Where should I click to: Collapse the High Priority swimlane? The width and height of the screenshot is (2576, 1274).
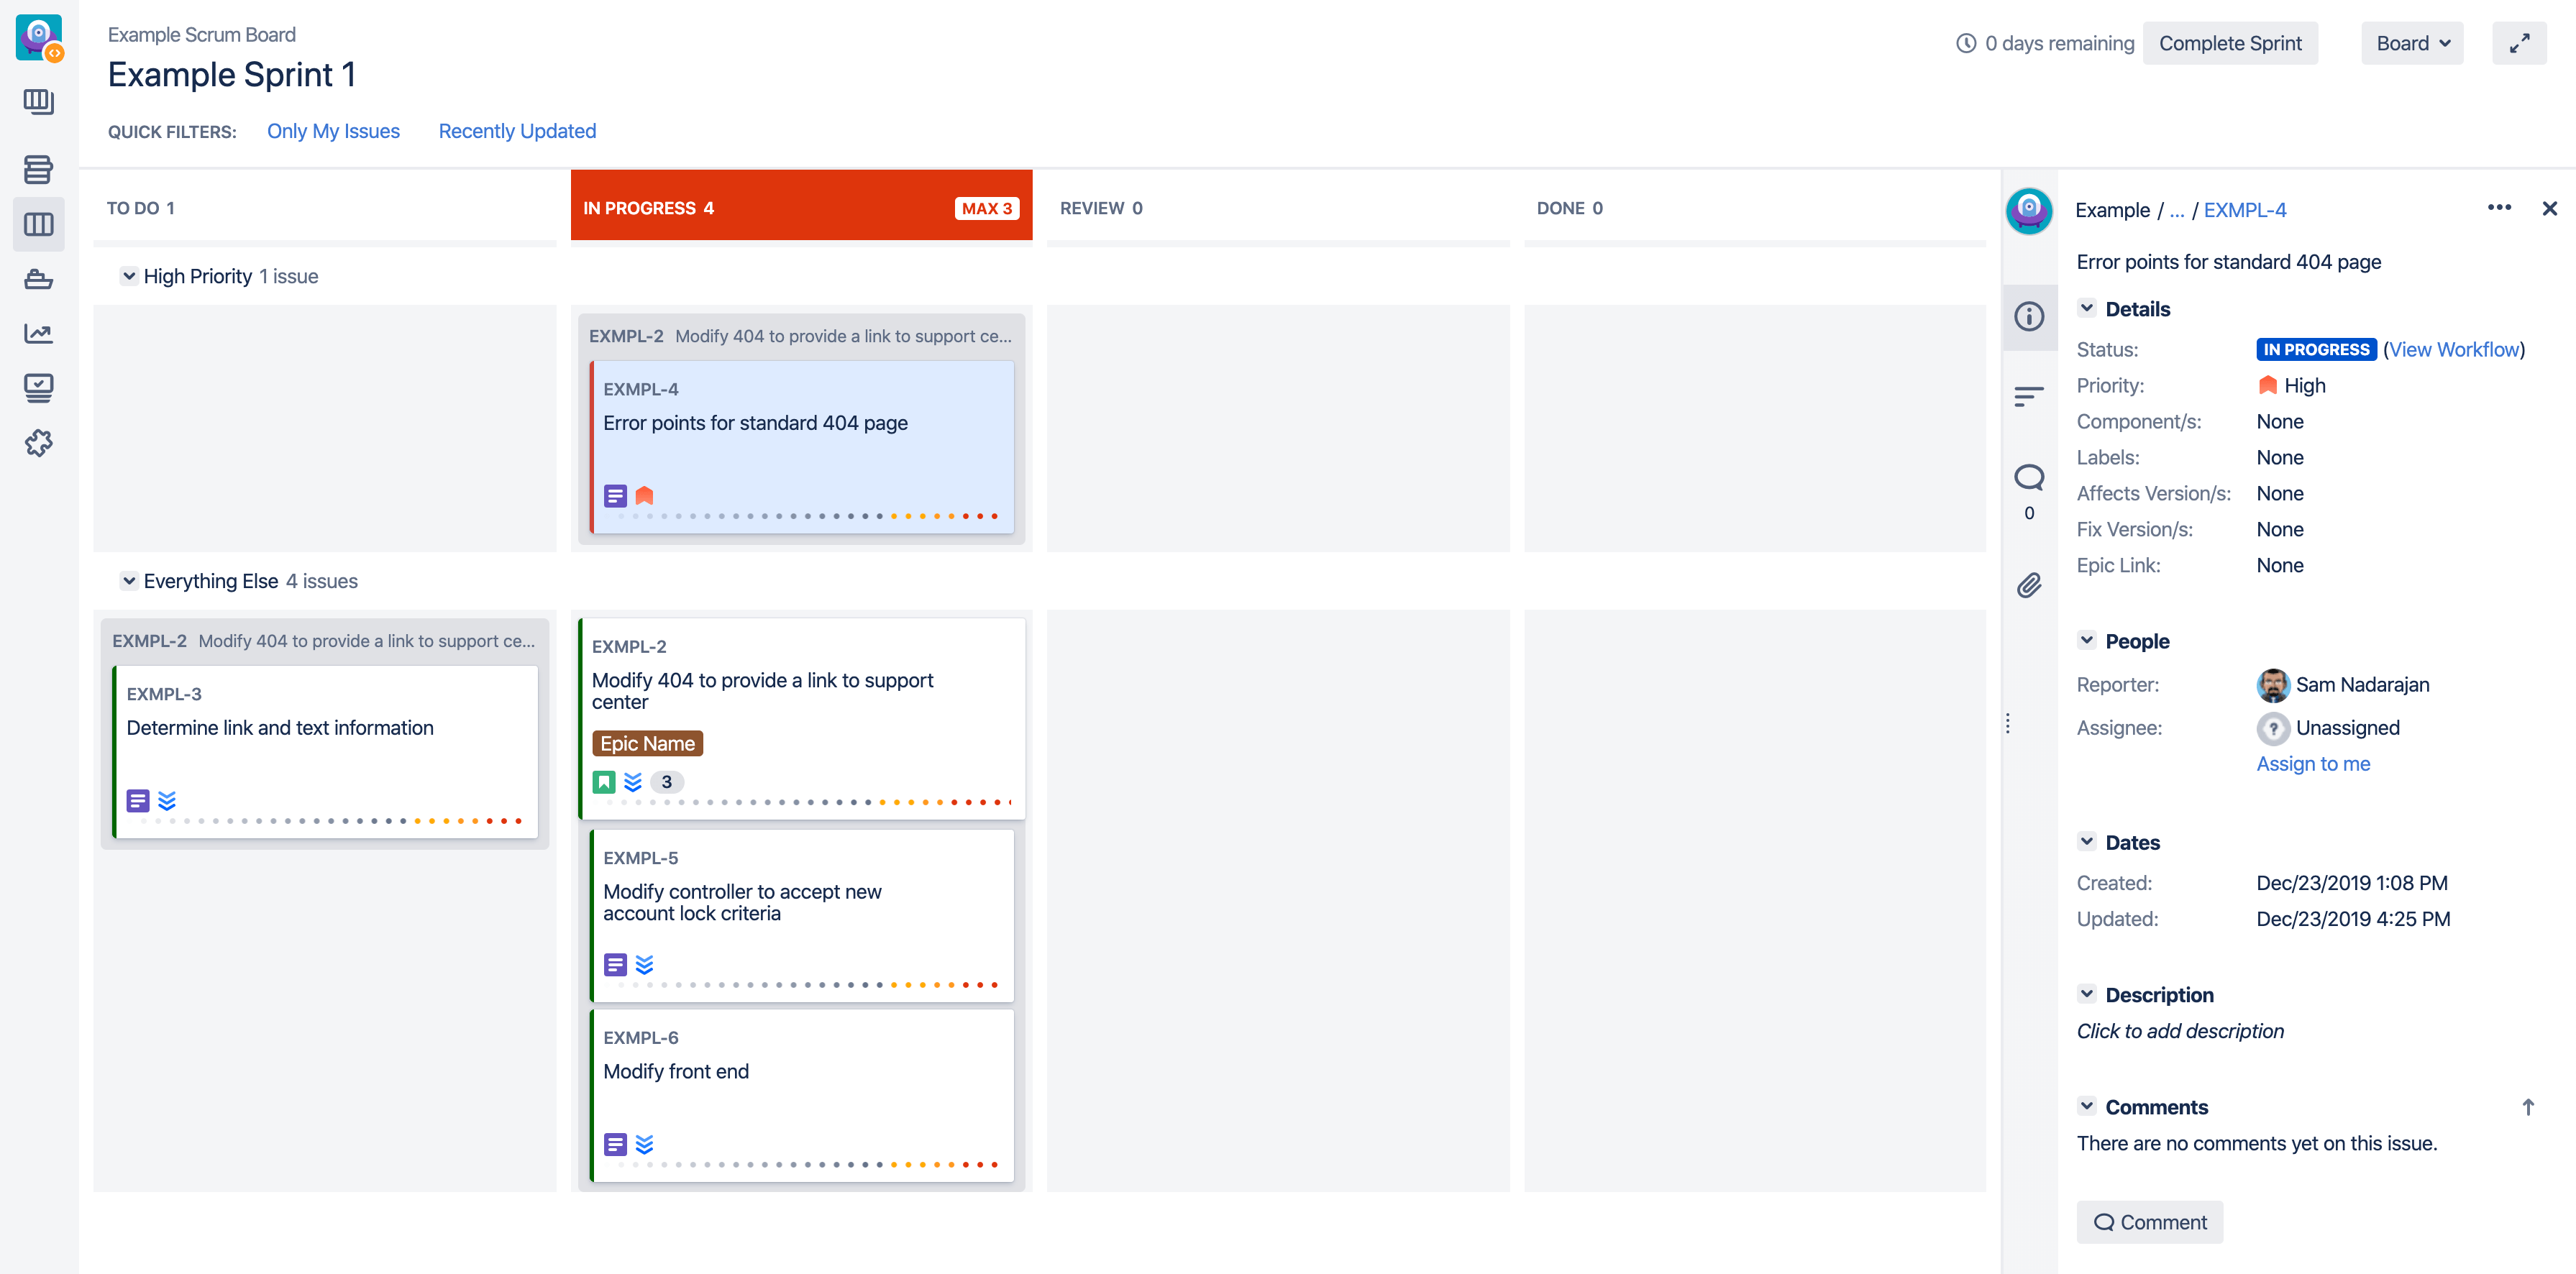[129, 276]
